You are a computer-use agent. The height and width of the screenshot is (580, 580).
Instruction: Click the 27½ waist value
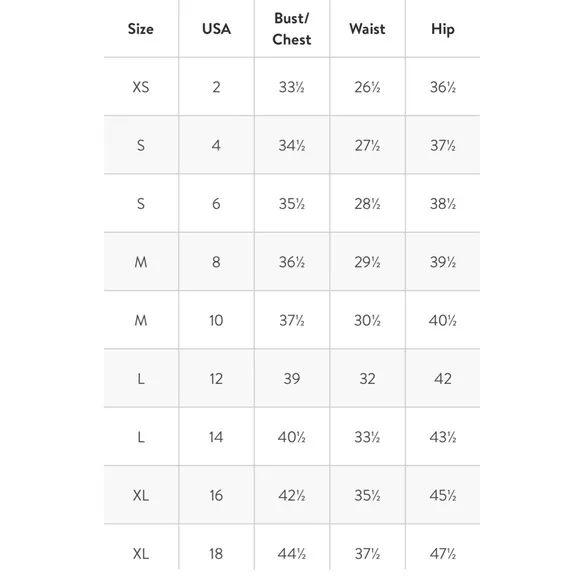[x=367, y=146]
